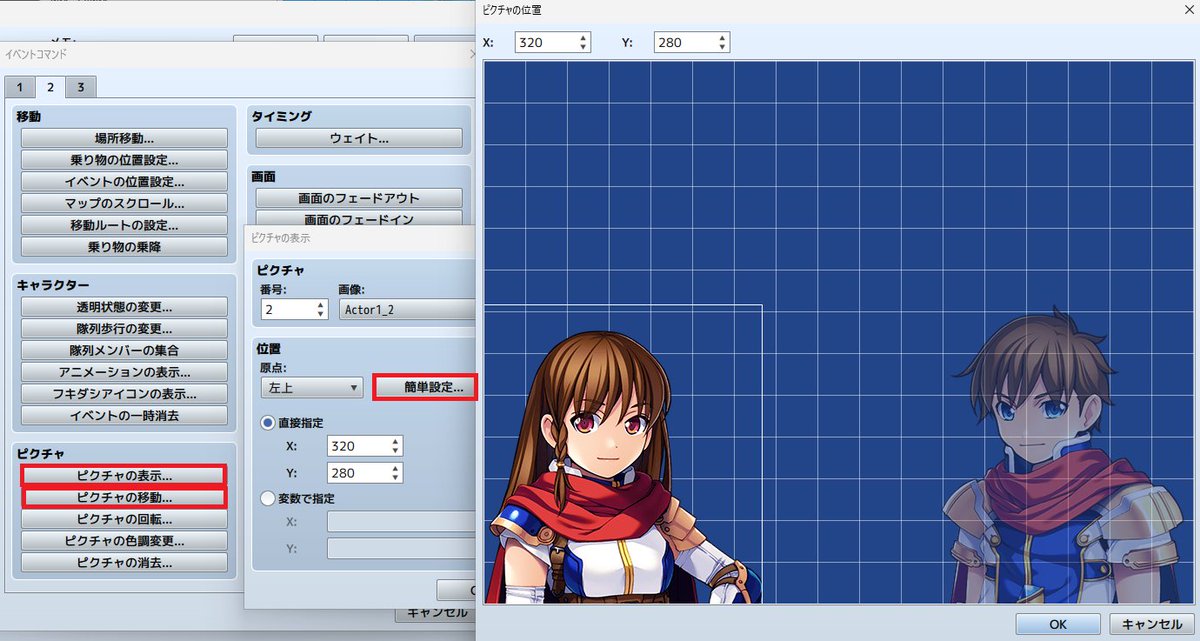Decrement Y stepper in ピクチャの表示 dialog
The image size is (1200, 641).
click(x=396, y=478)
